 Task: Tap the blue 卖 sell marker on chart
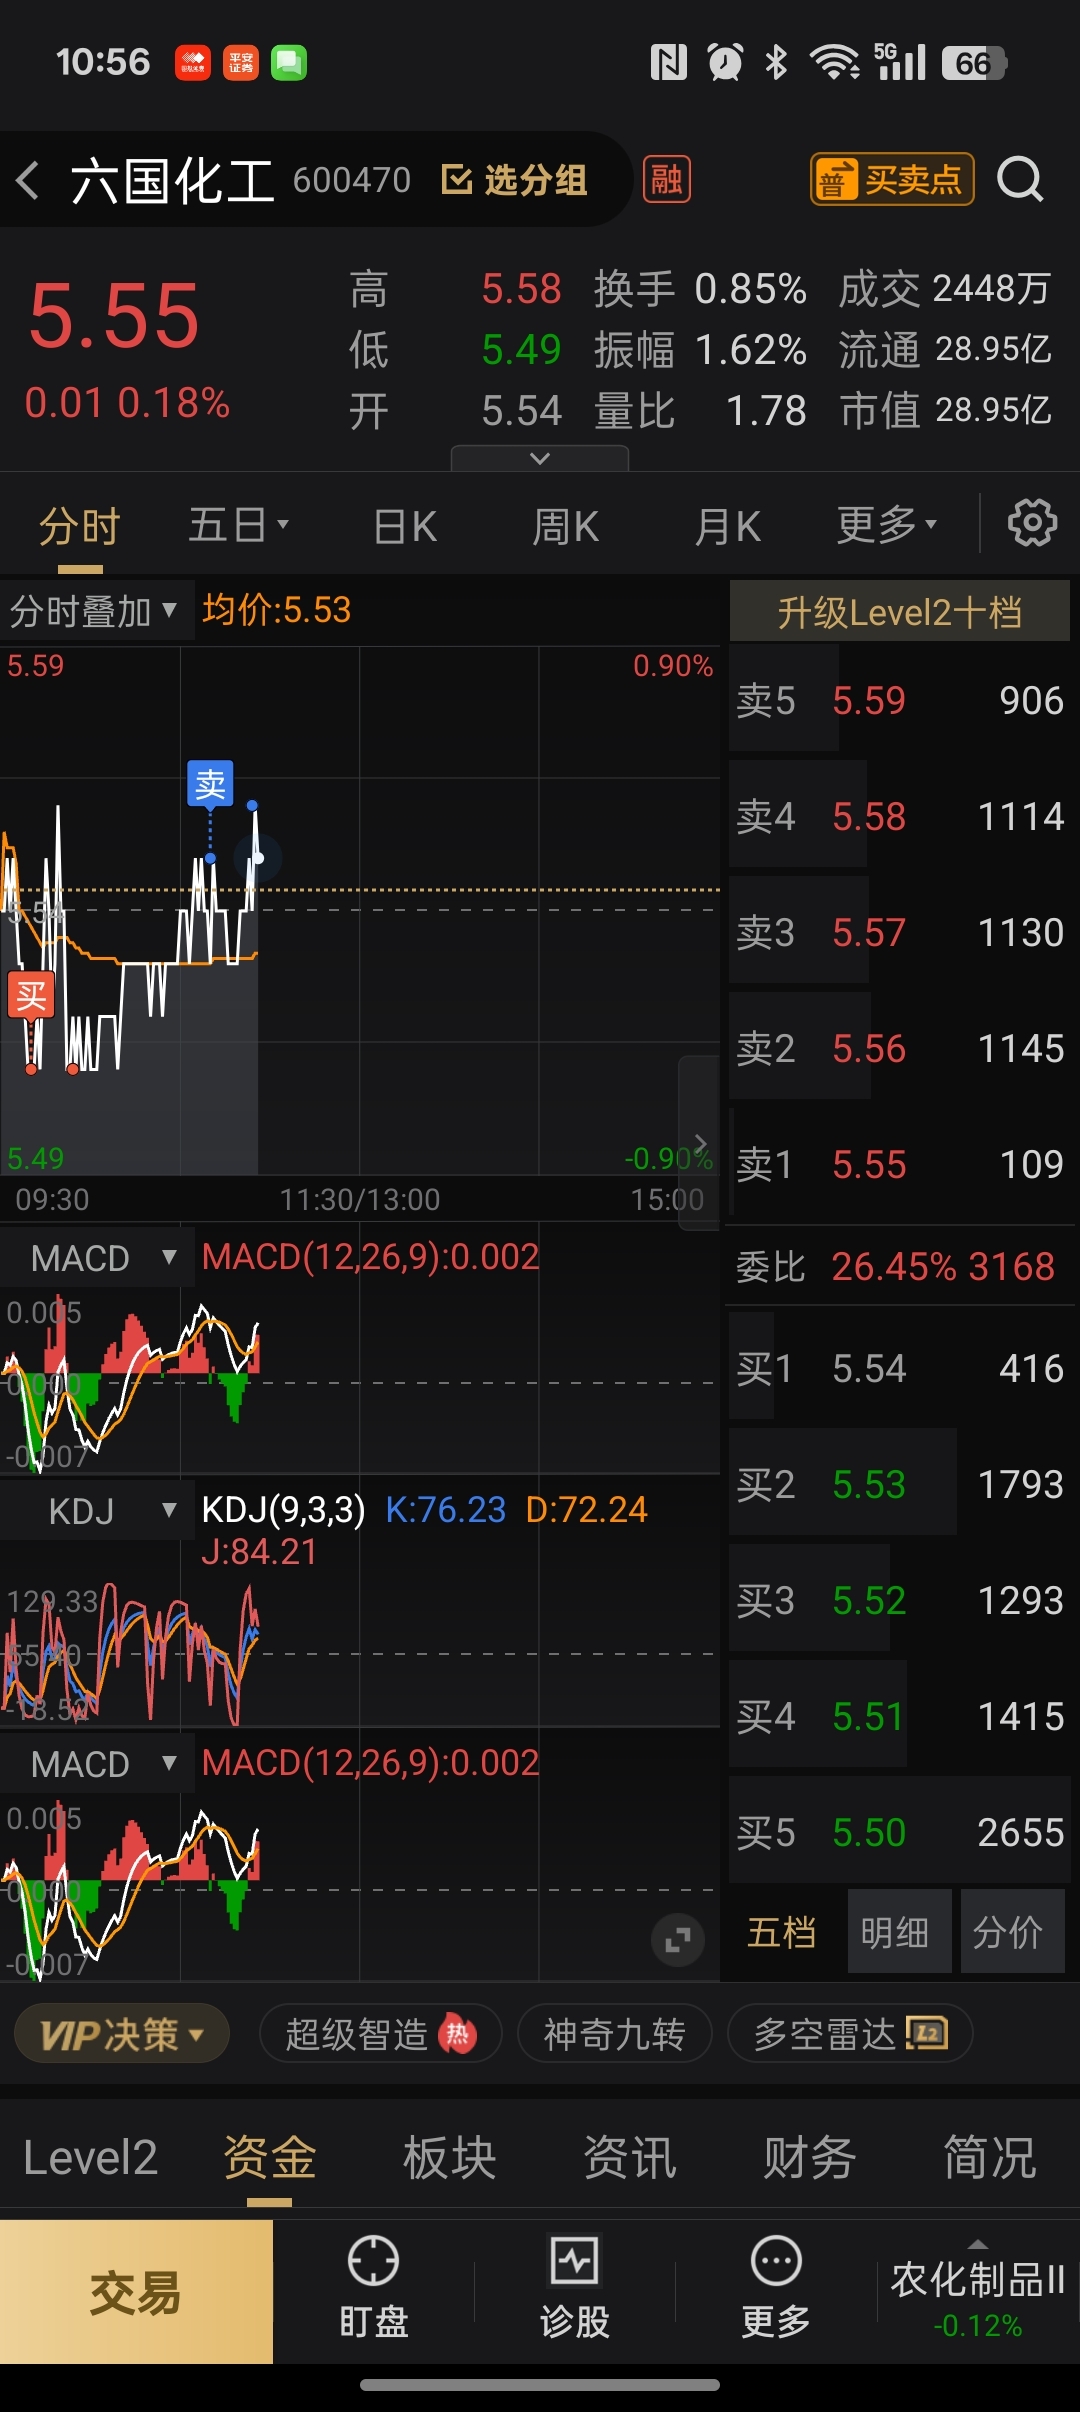[210, 784]
